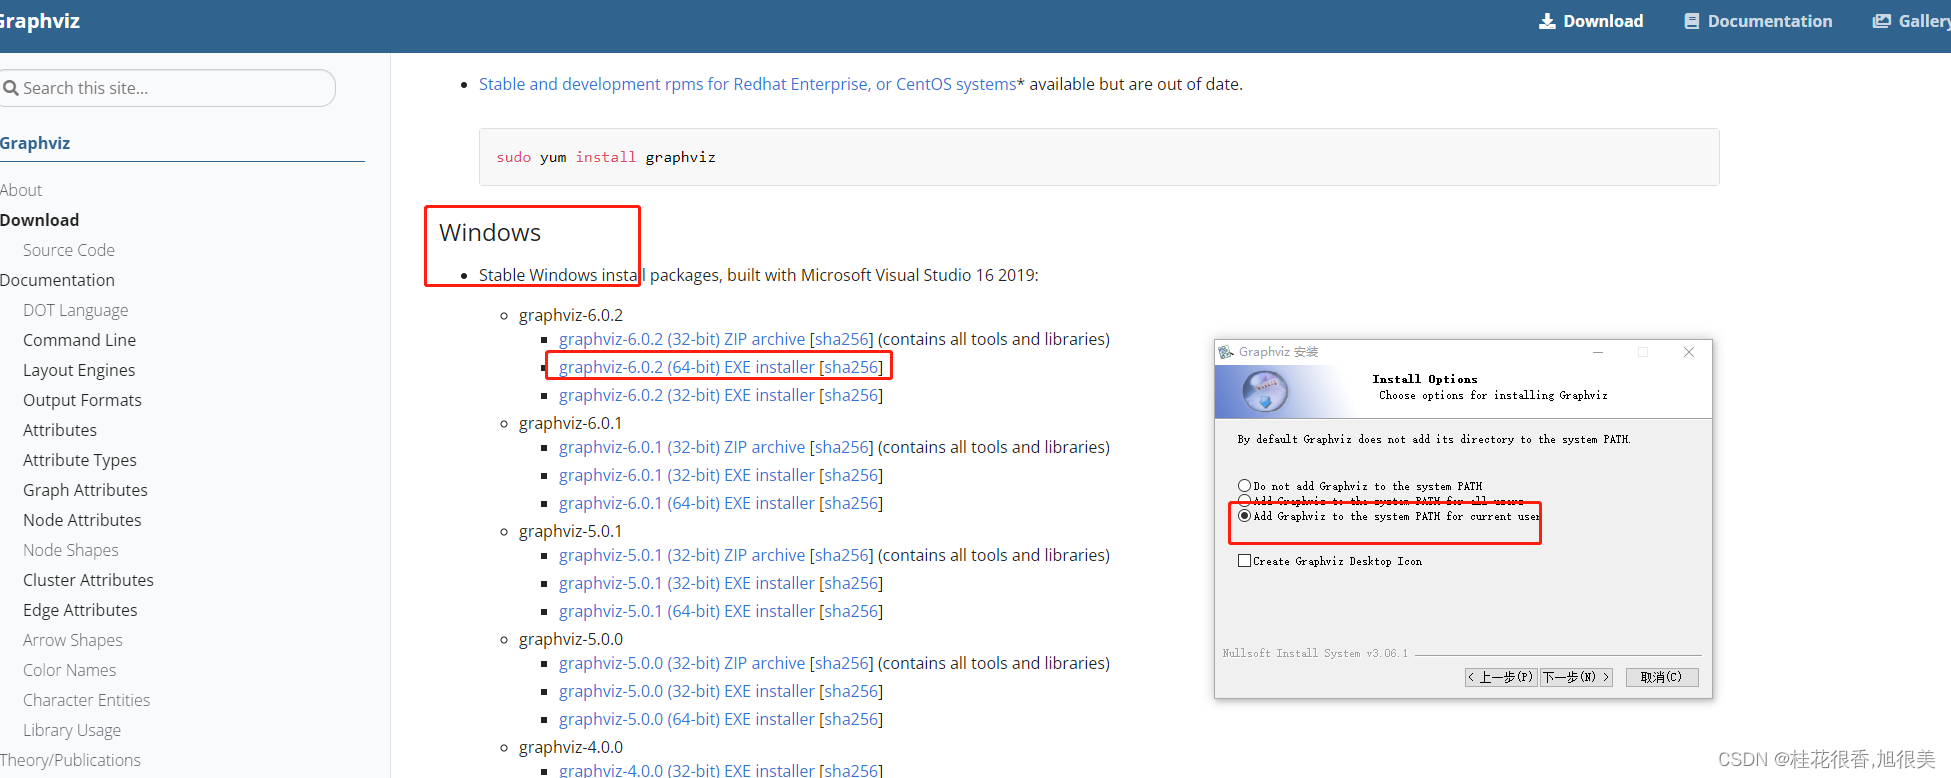Select Do not add Graphviz to PATH

pos(1244,486)
